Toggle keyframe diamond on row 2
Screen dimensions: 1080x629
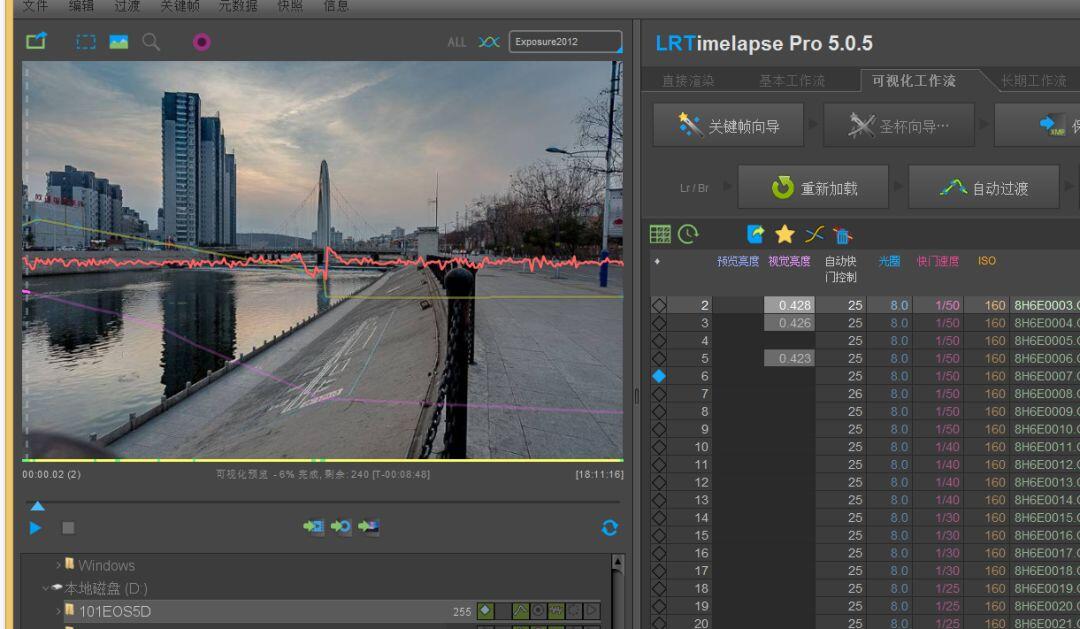pyautogui.click(x=658, y=305)
